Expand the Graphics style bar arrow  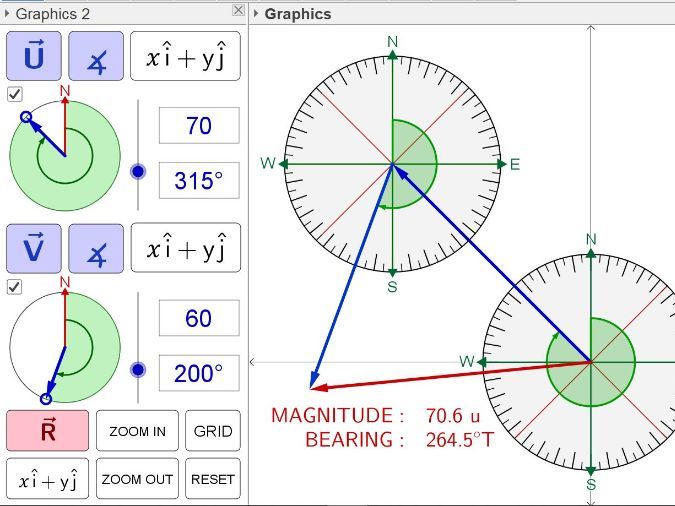tap(256, 13)
